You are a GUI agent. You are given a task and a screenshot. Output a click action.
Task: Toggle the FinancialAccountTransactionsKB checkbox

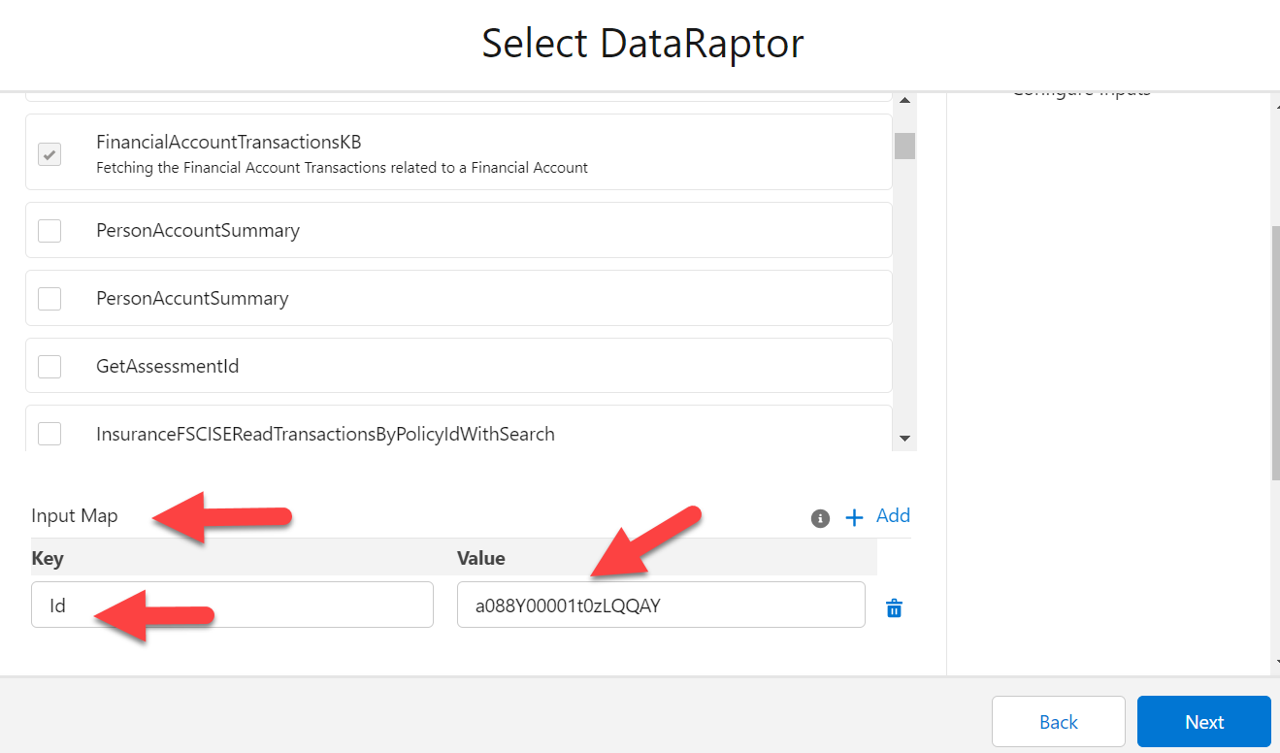tap(49, 154)
